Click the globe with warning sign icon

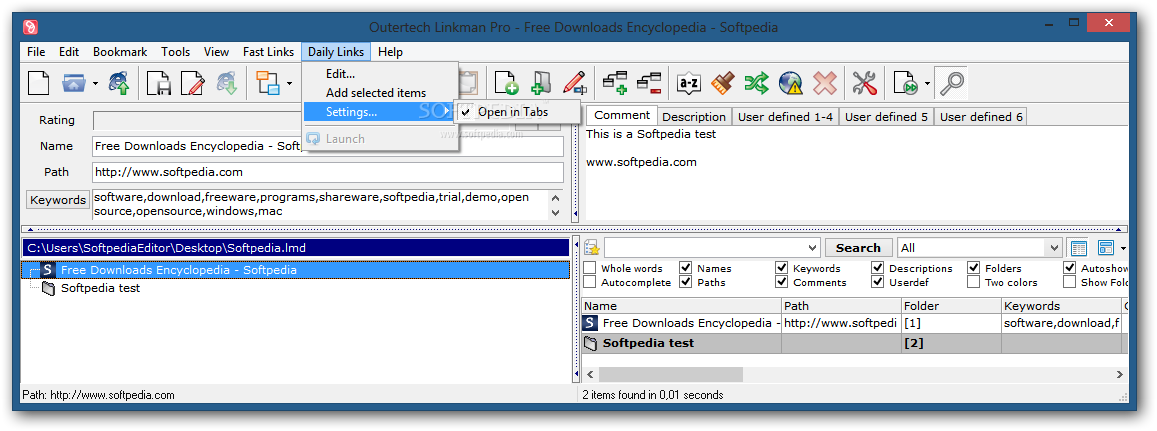[x=791, y=83]
